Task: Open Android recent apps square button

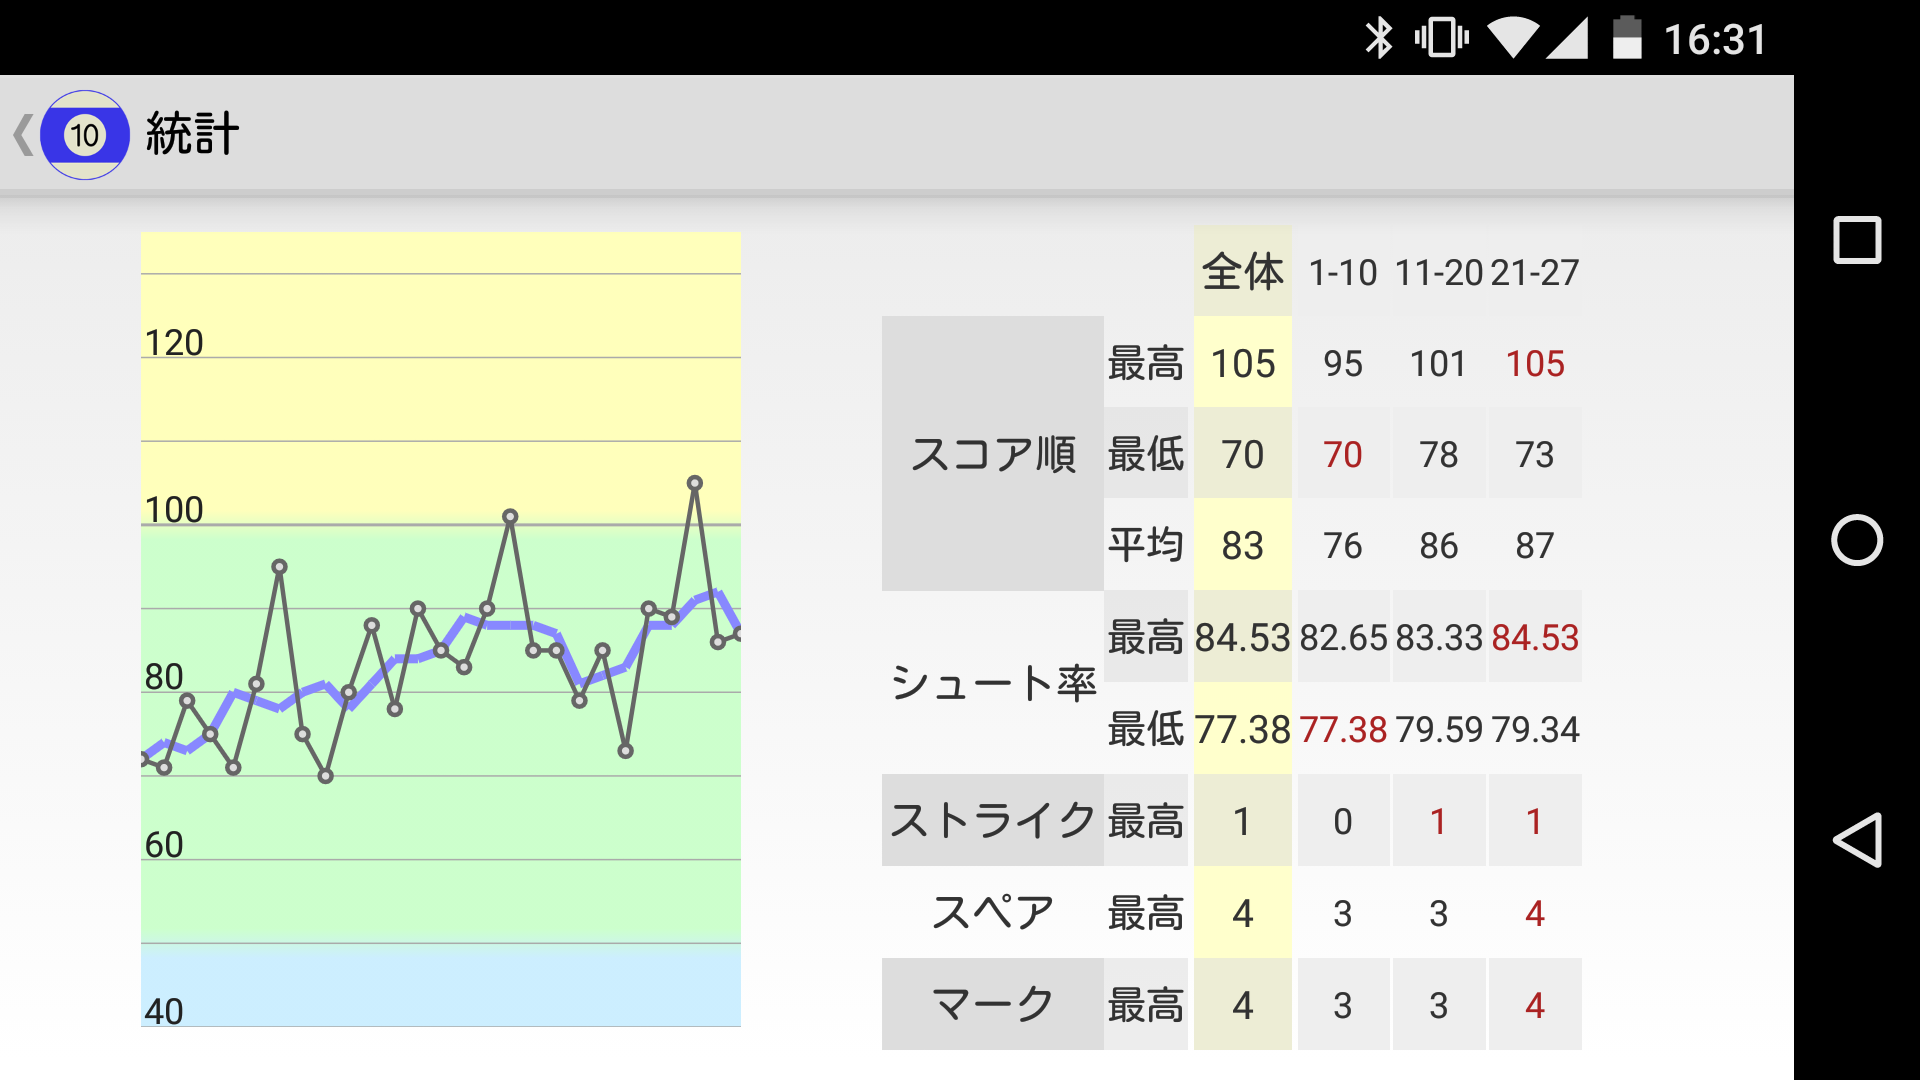Action: (1857, 240)
